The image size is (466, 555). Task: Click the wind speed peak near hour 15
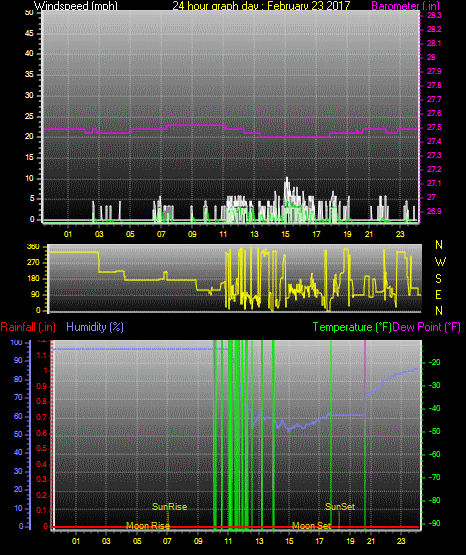pyautogui.click(x=287, y=178)
